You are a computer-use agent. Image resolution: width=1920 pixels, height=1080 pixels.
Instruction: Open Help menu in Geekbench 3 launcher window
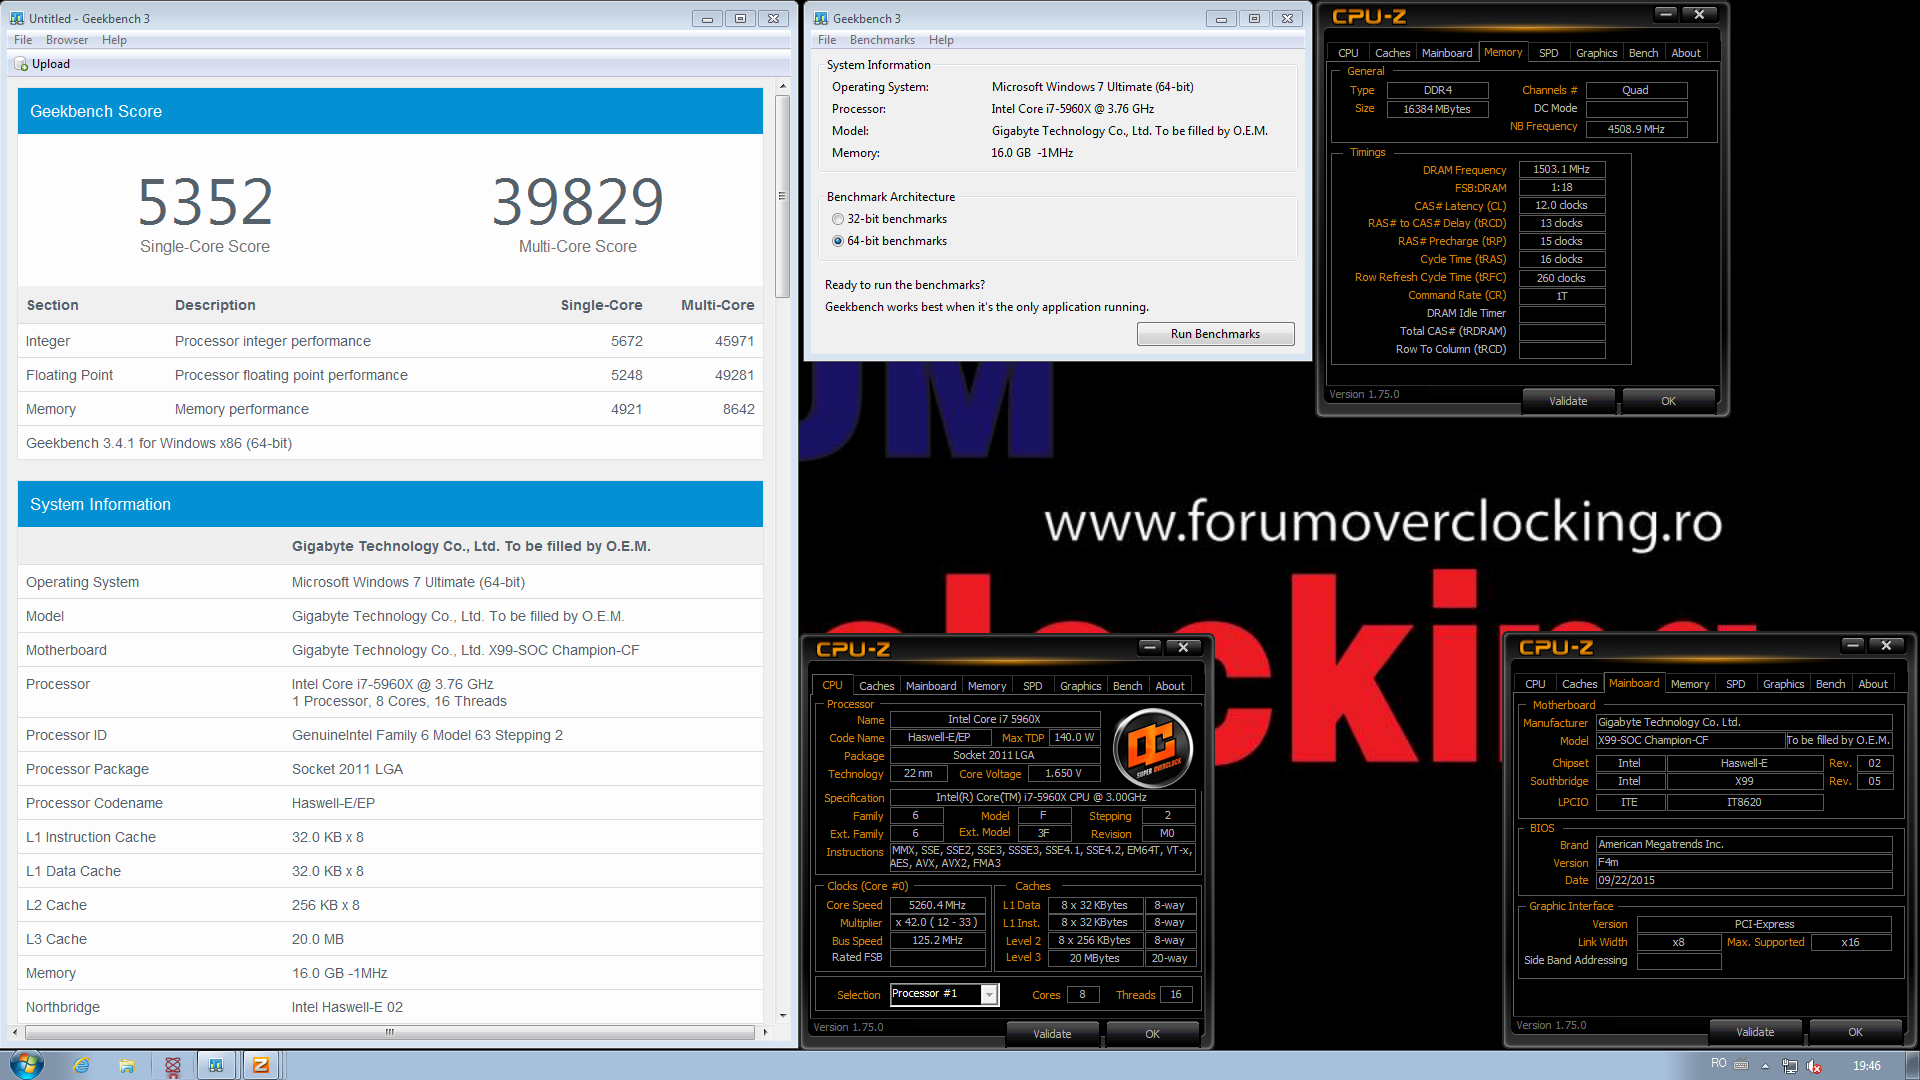[x=941, y=40]
